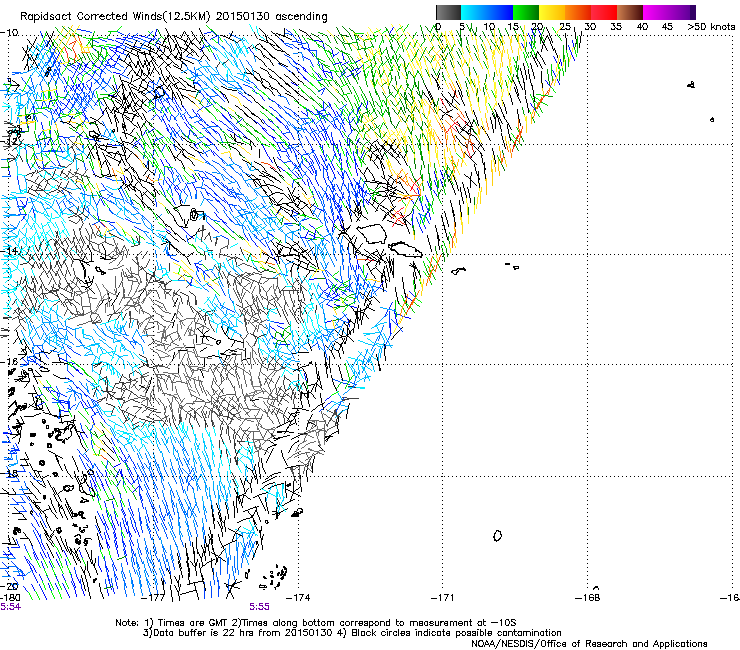Click the 'NOAA/NESDIS/Office of Research and Applications' credit
The height and width of the screenshot is (650, 740).
589,644
